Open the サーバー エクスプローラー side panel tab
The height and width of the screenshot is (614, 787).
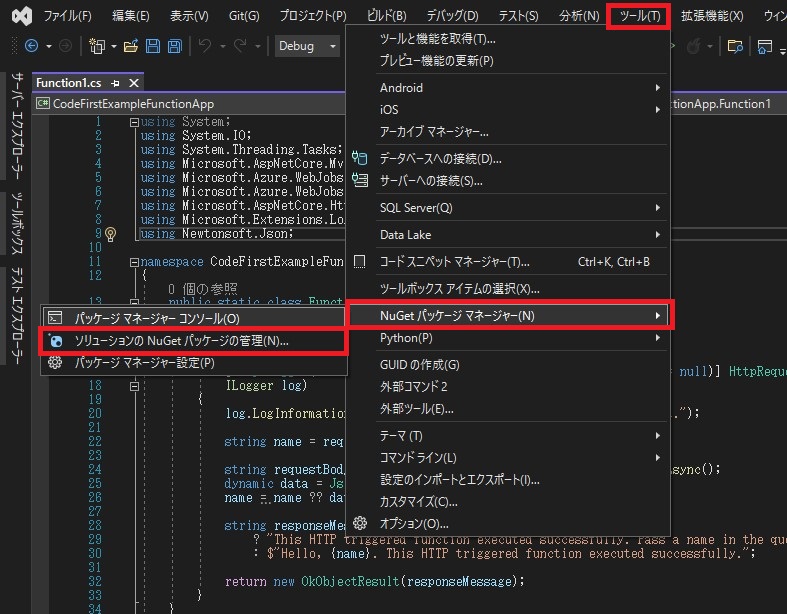18,126
